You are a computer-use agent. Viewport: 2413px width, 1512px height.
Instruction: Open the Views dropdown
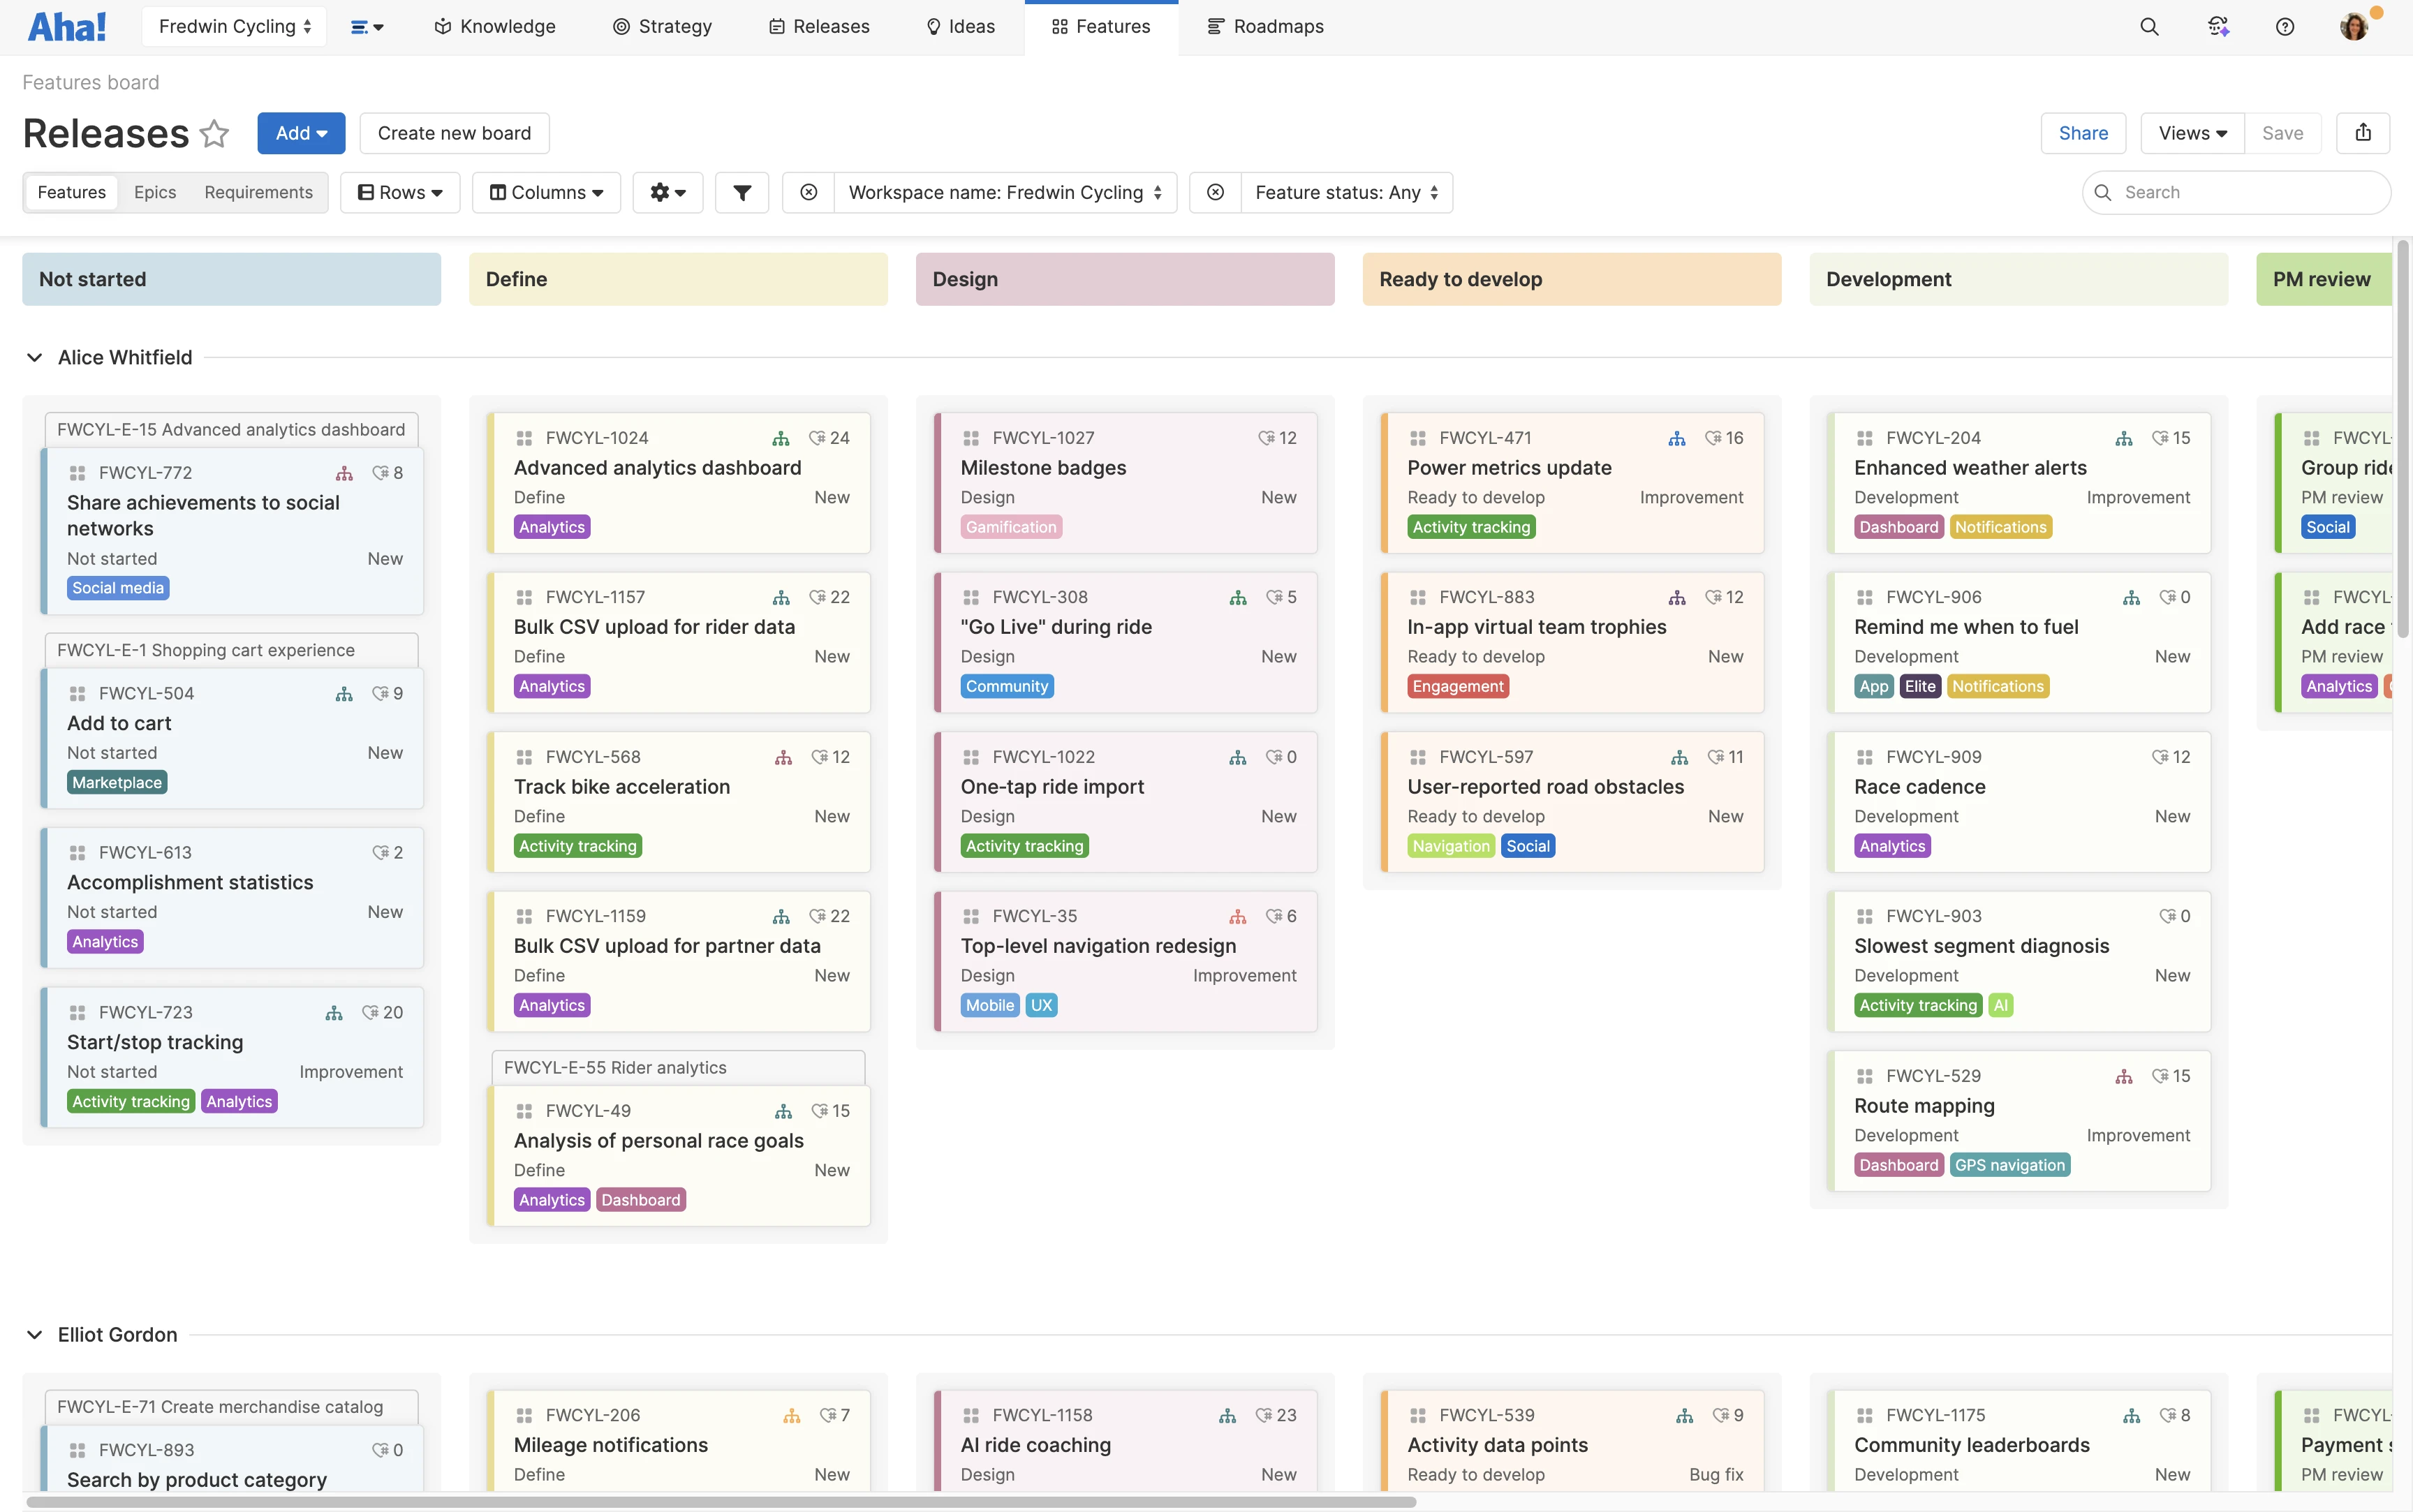(x=2192, y=133)
